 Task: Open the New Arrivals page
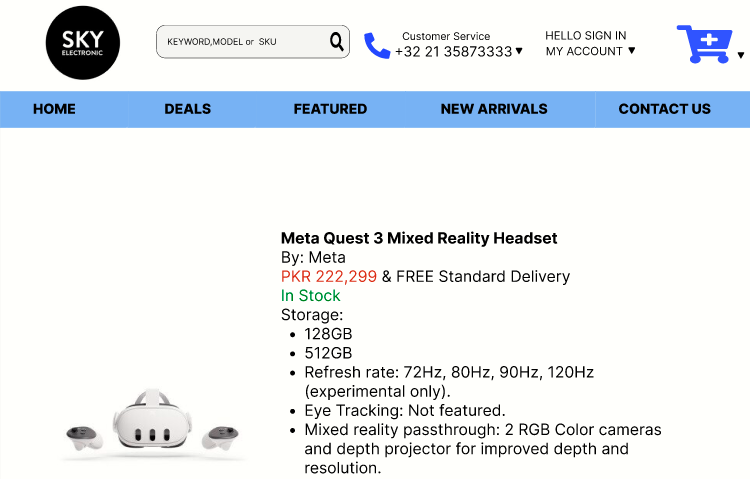click(494, 109)
